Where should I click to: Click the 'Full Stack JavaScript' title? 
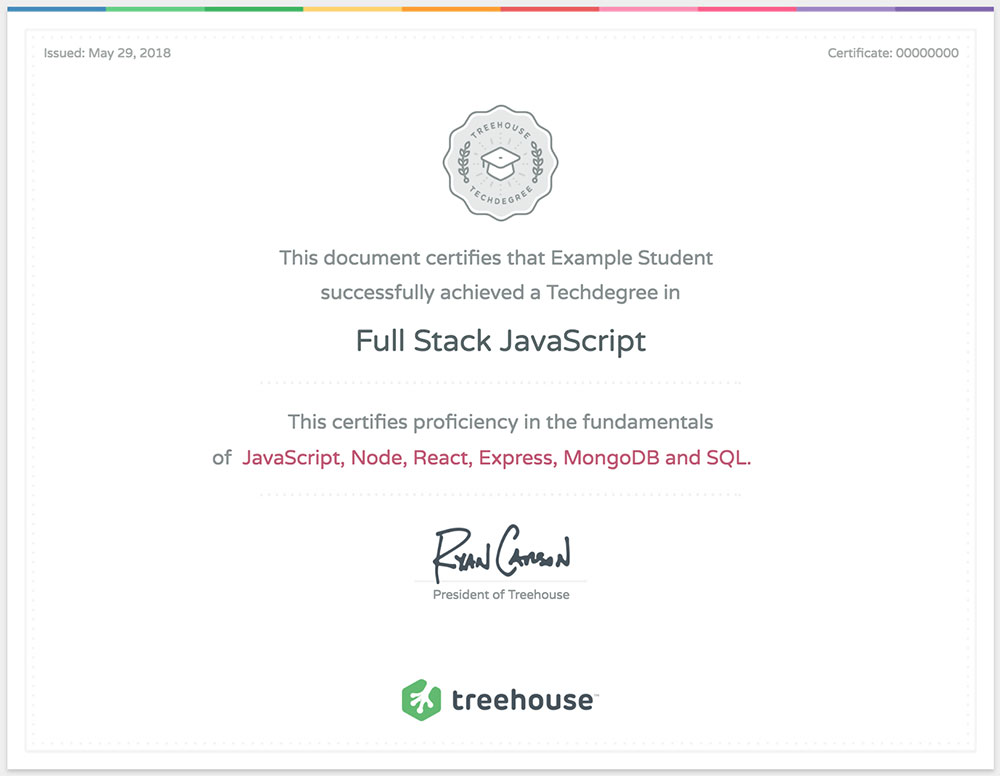[501, 341]
